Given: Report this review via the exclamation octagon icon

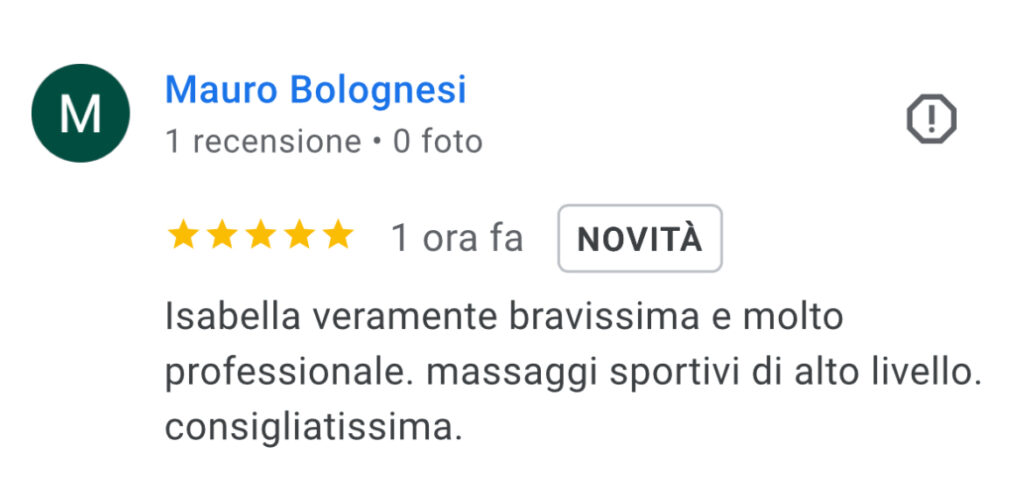Looking at the screenshot, I should [x=931, y=119].
